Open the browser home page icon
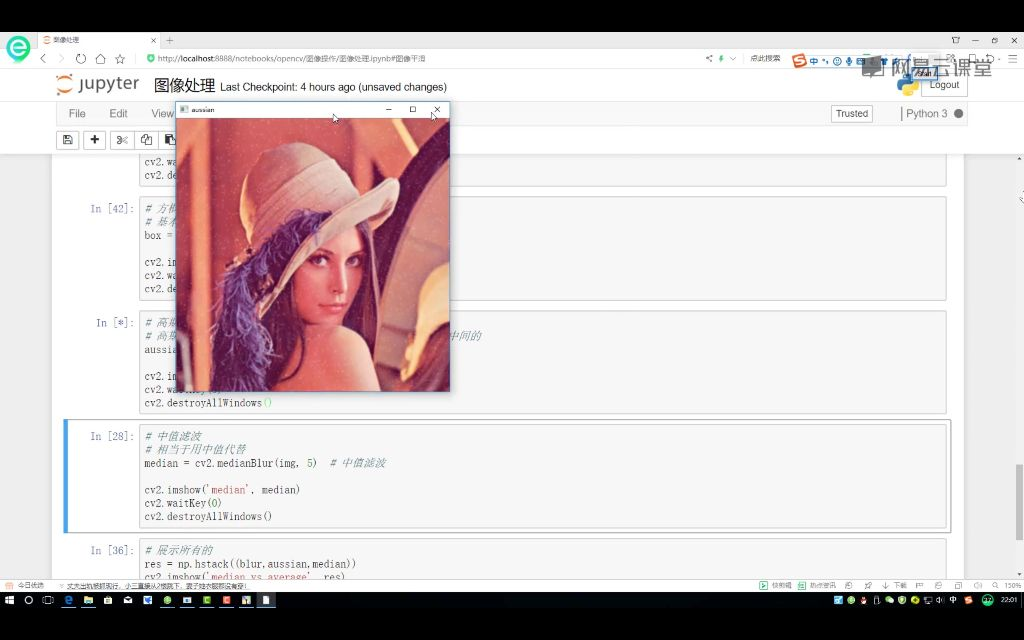 pyautogui.click(x=101, y=59)
